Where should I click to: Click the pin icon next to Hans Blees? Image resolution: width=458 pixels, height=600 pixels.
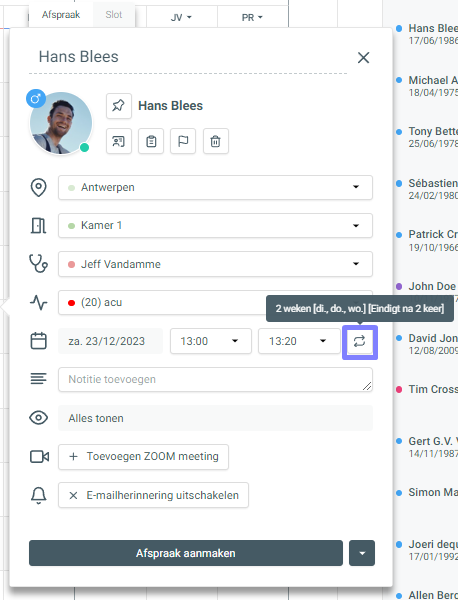[x=119, y=106]
